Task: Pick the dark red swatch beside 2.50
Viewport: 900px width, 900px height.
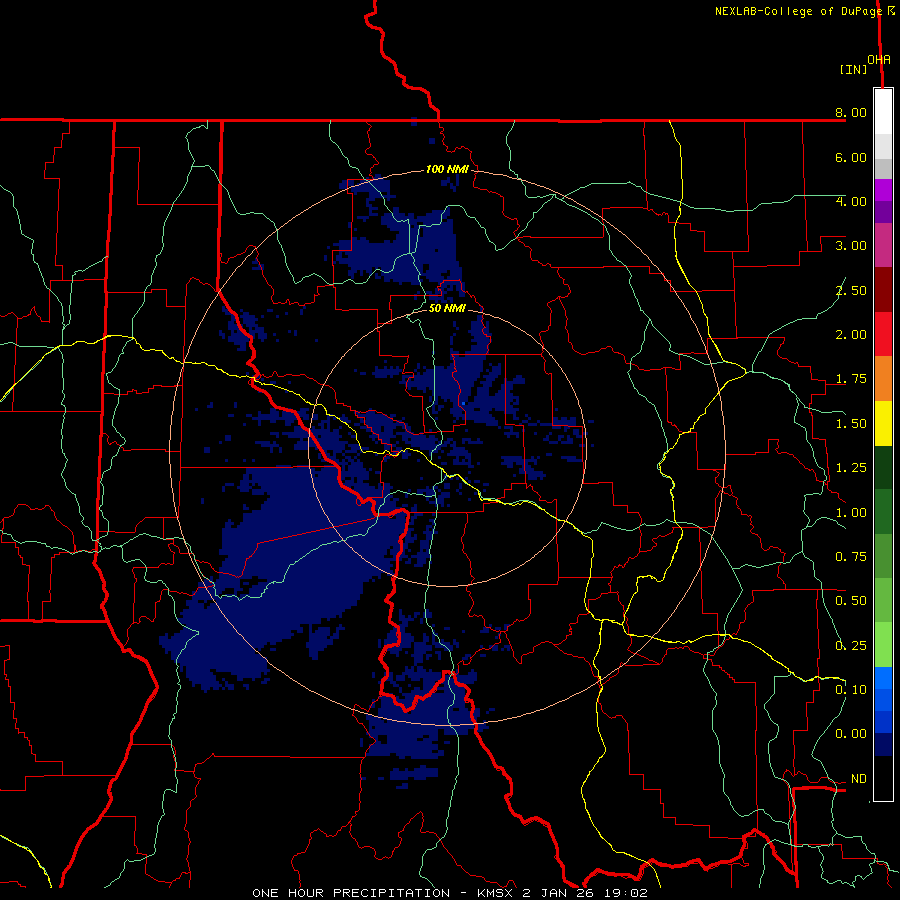Action: 883,290
